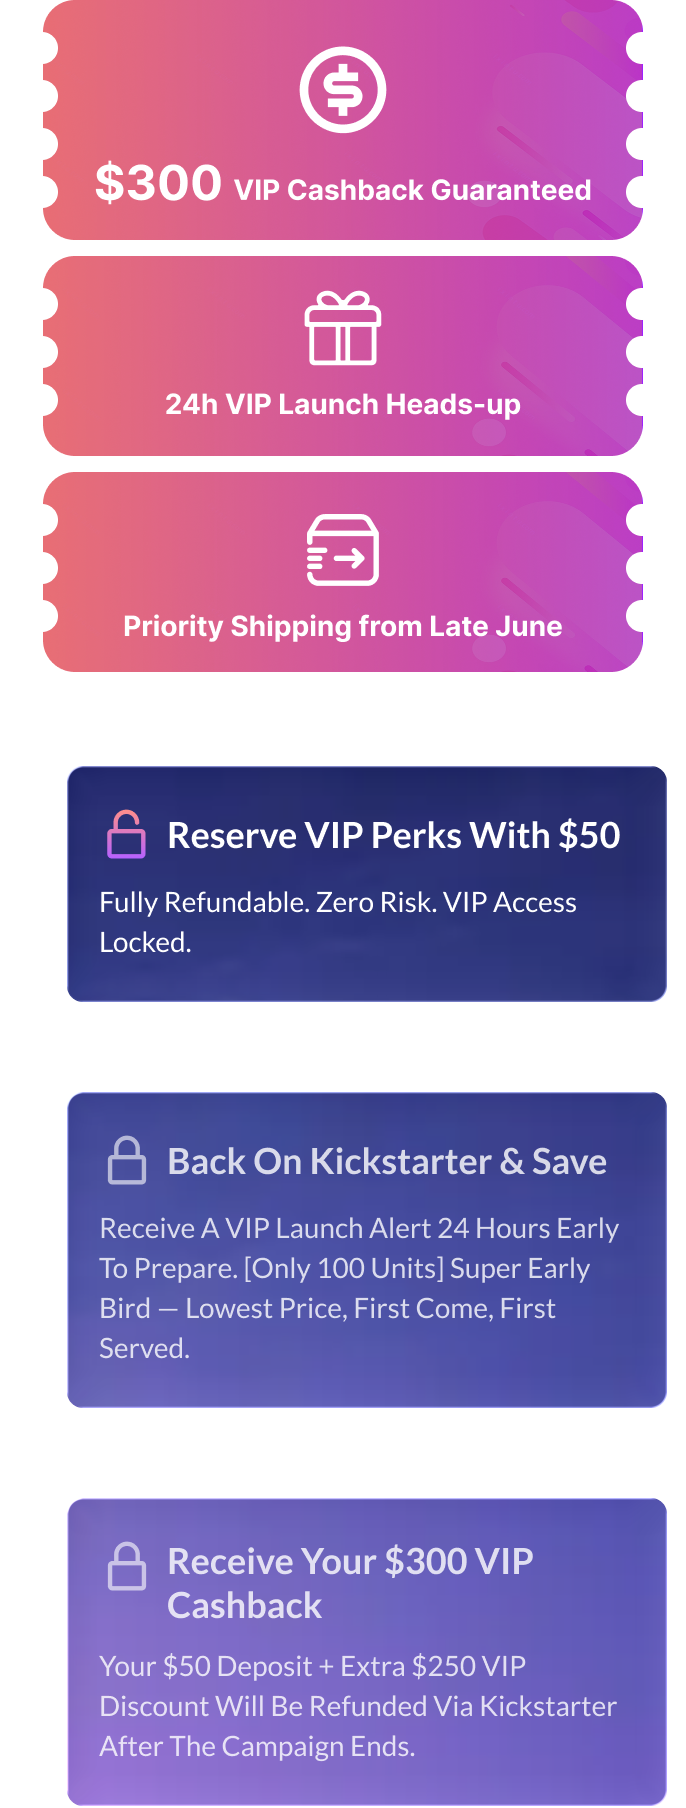Click the Back On Kickstarter & Save heading

point(387,1161)
